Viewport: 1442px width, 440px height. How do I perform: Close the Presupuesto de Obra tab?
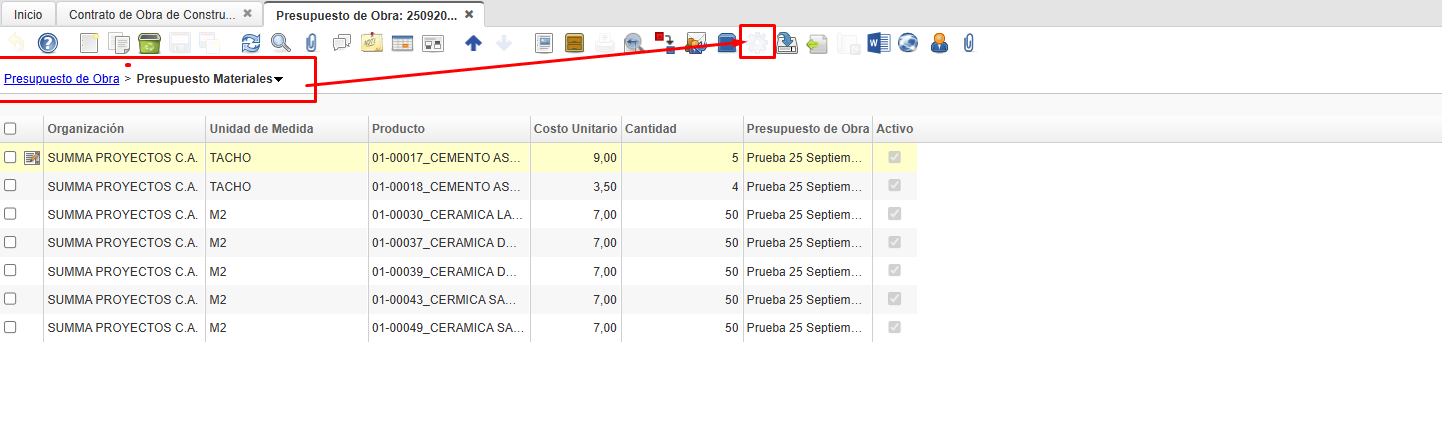tap(469, 14)
